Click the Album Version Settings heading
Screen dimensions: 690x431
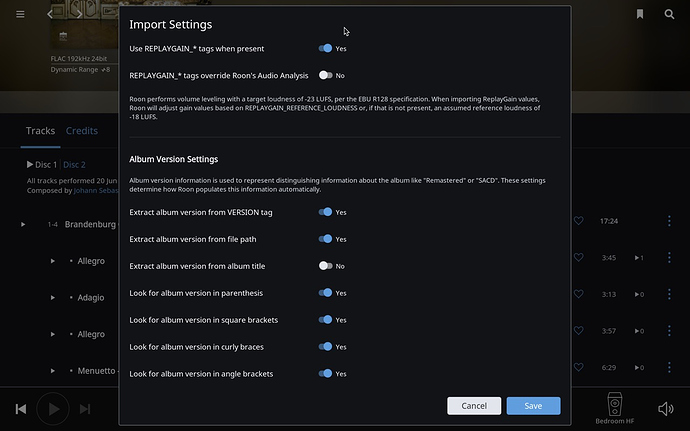tap(173, 159)
